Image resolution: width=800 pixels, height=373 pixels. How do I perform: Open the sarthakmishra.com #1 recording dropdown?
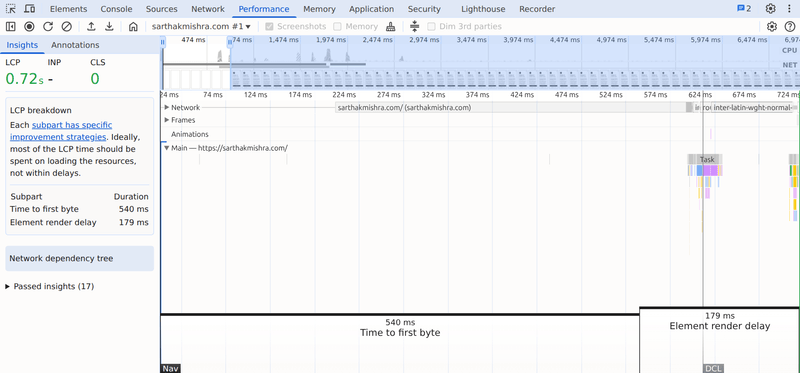[x=202, y=27]
